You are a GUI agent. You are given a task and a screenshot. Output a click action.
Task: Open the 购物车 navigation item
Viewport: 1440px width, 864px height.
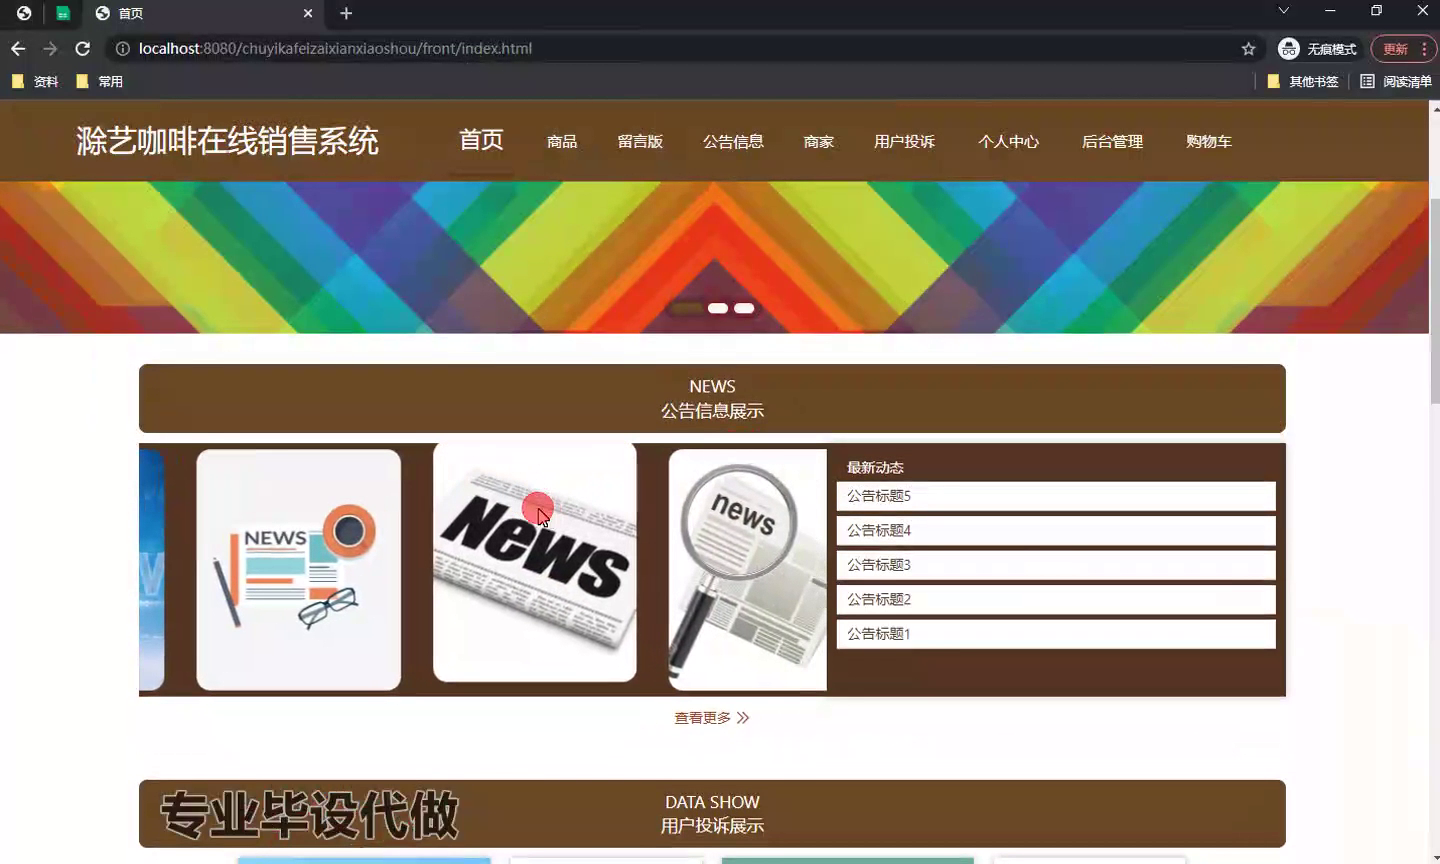coord(1209,141)
